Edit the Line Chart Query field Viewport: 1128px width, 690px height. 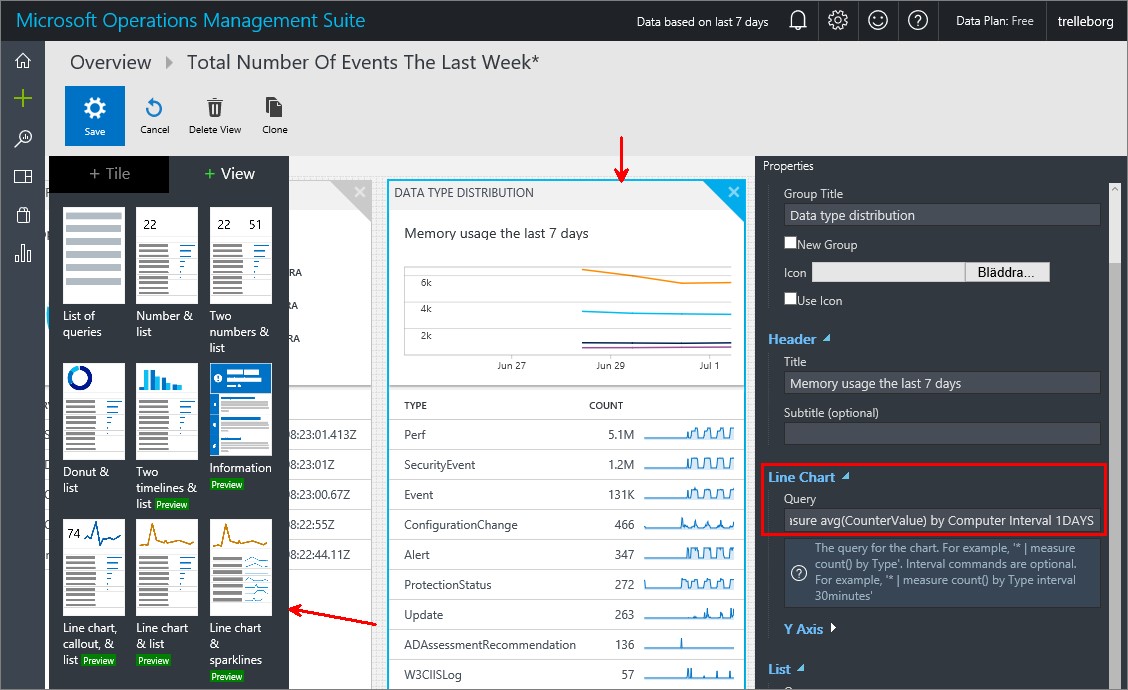tap(942, 520)
